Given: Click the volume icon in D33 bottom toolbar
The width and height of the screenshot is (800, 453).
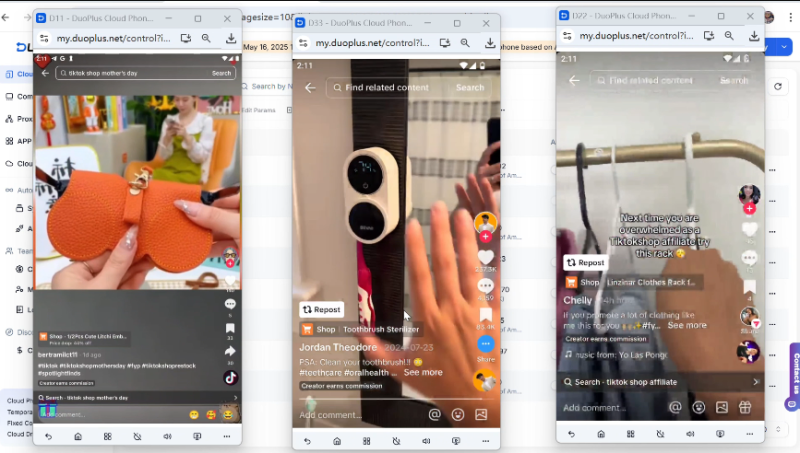Looking at the screenshot, I should [x=426, y=441].
